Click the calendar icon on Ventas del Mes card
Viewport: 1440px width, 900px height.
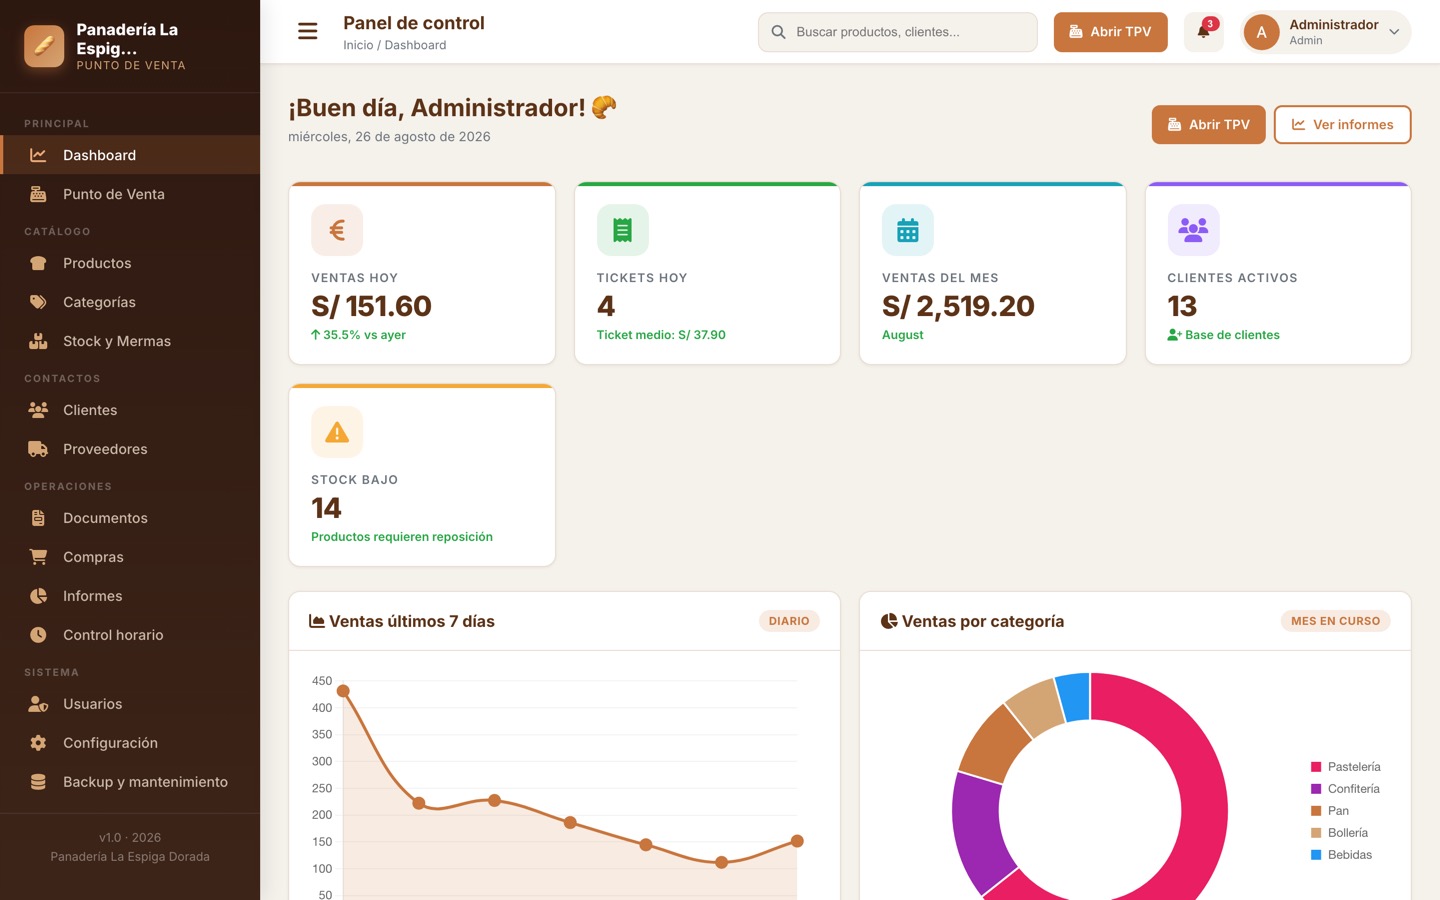(x=908, y=230)
